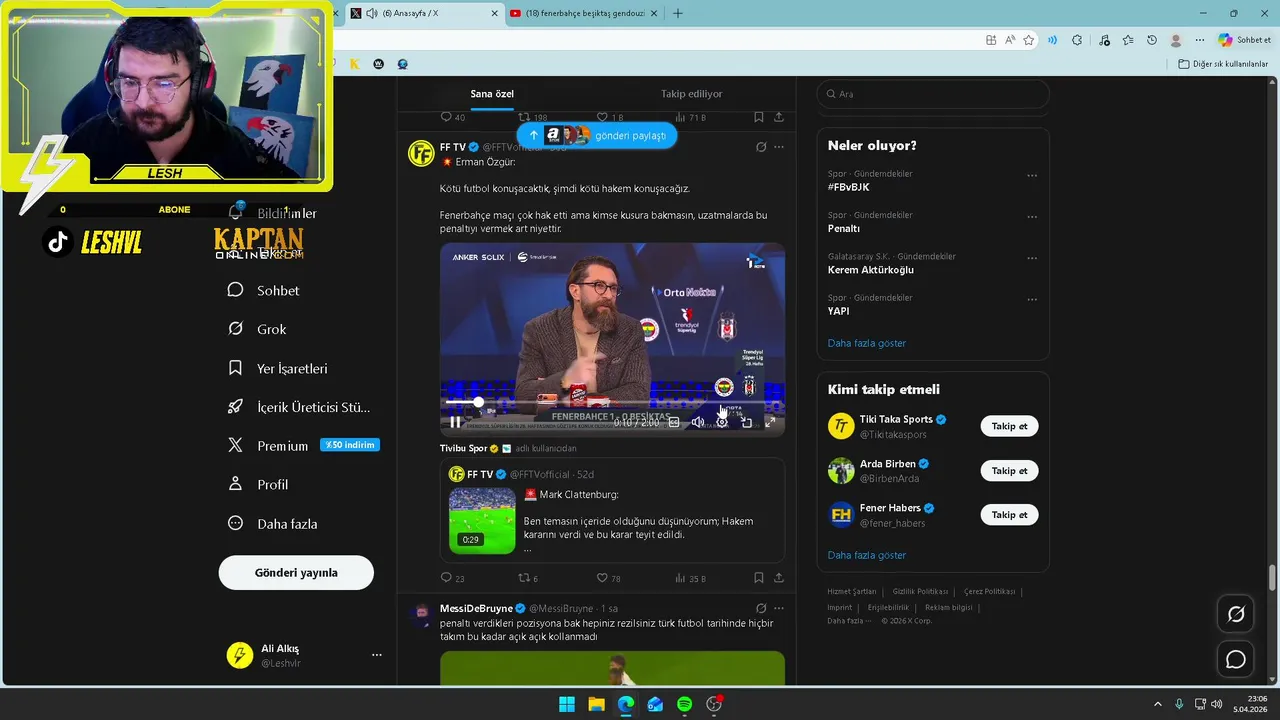Viewport: 1280px width, 720px height.
Task: Open browser extensions puzzle icon
Action: pyautogui.click(x=1077, y=40)
